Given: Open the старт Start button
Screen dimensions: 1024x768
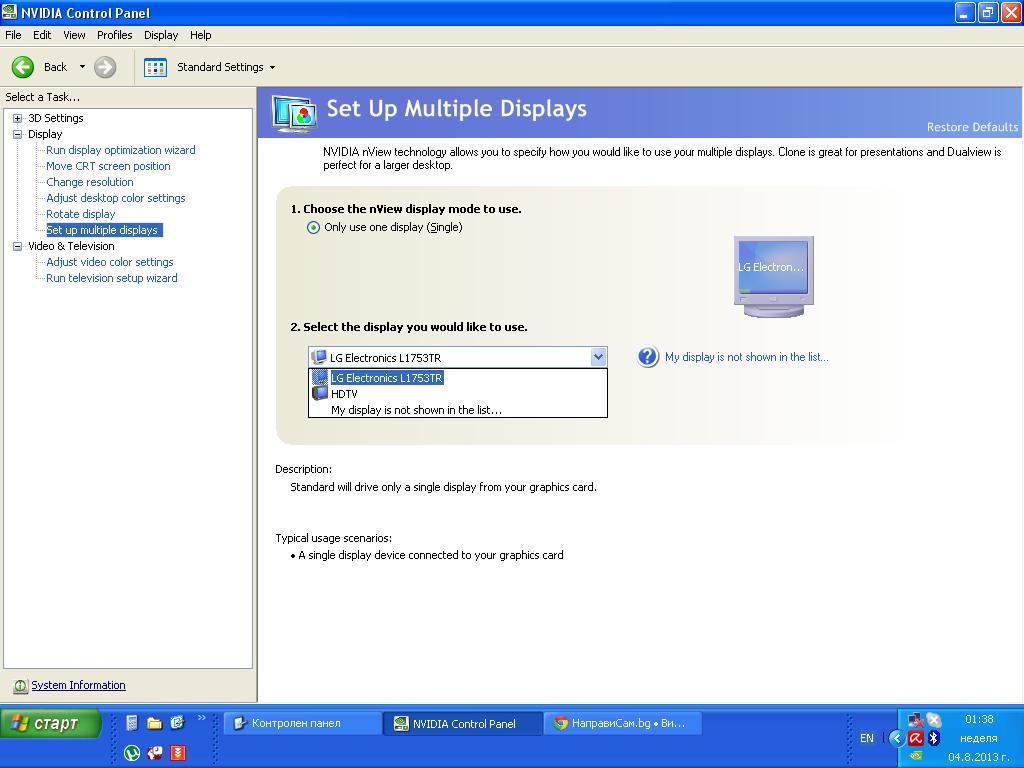Looking at the screenshot, I should point(50,724).
